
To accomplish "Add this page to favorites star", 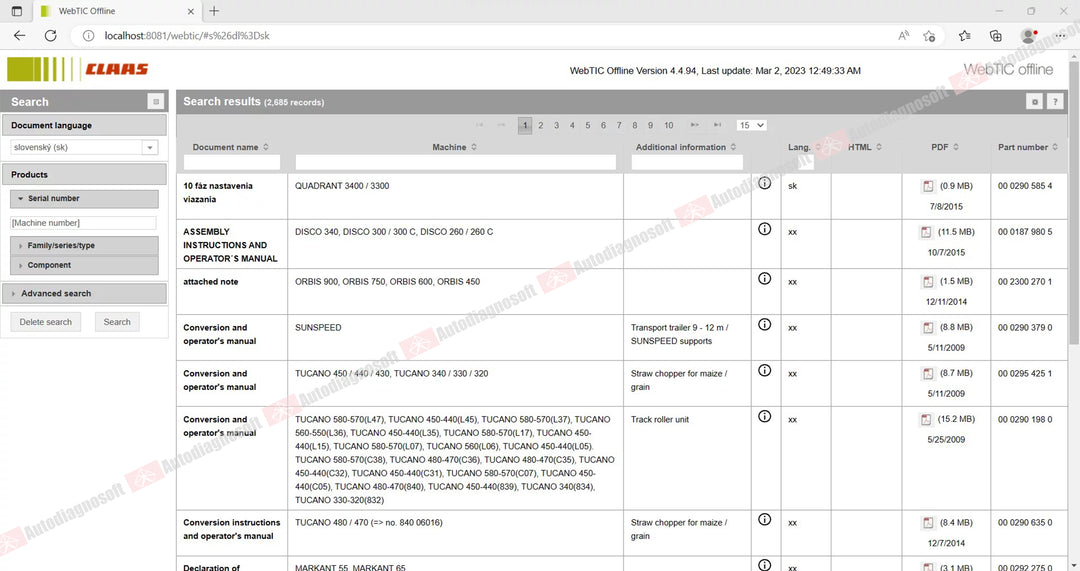I will [929, 36].
